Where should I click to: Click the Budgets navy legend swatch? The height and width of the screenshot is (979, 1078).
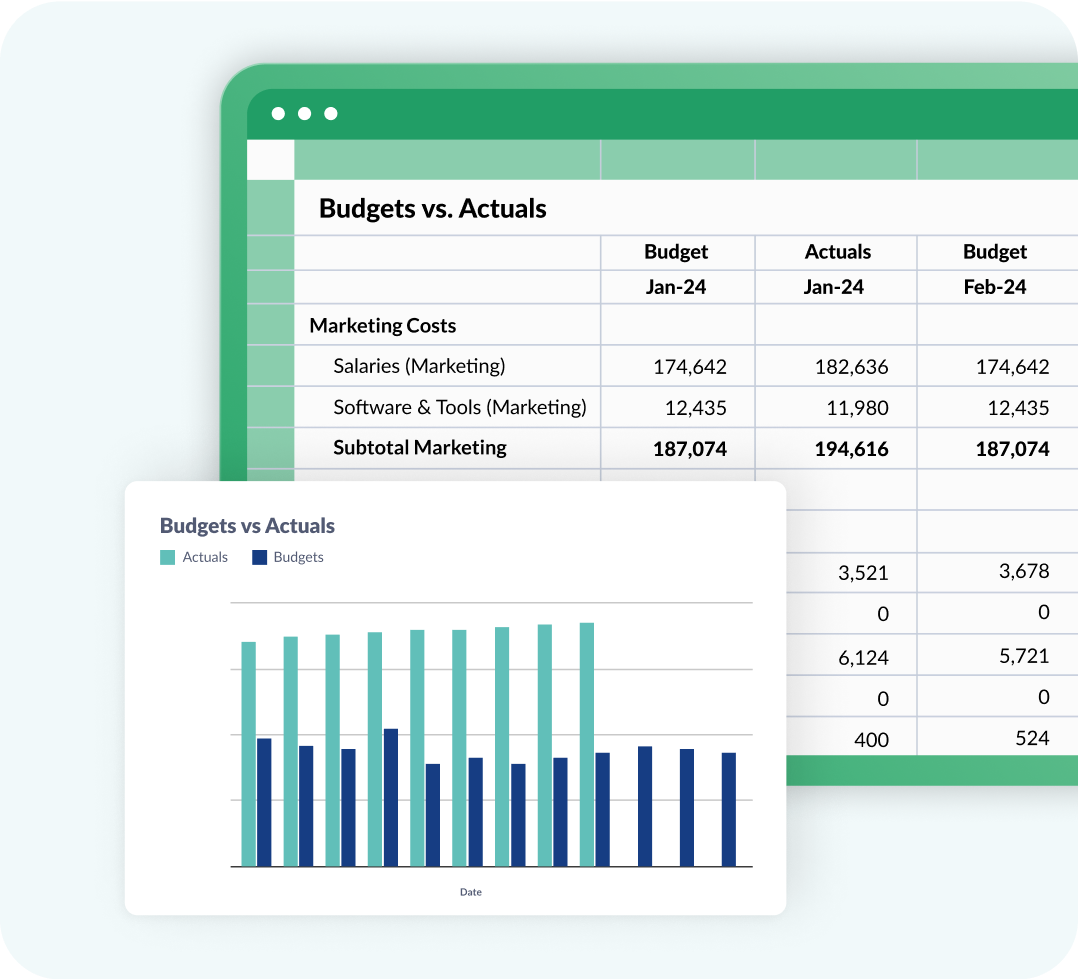pos(259,557)
